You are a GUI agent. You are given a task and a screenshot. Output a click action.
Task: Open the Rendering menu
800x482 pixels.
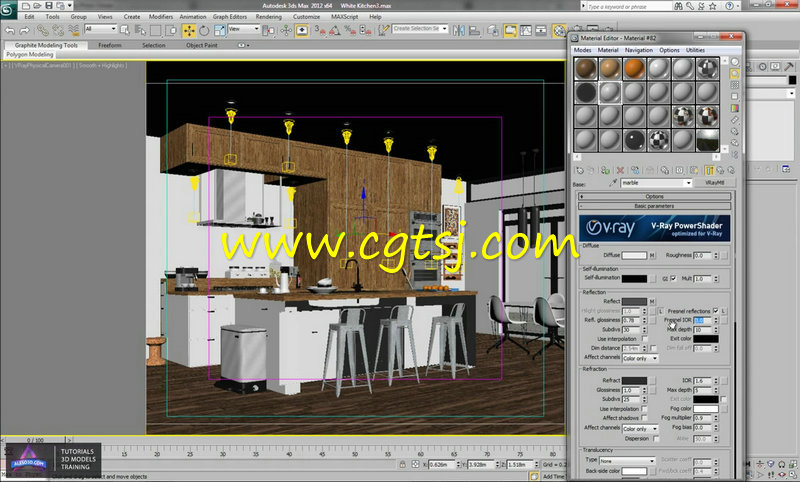coord(269,17)
